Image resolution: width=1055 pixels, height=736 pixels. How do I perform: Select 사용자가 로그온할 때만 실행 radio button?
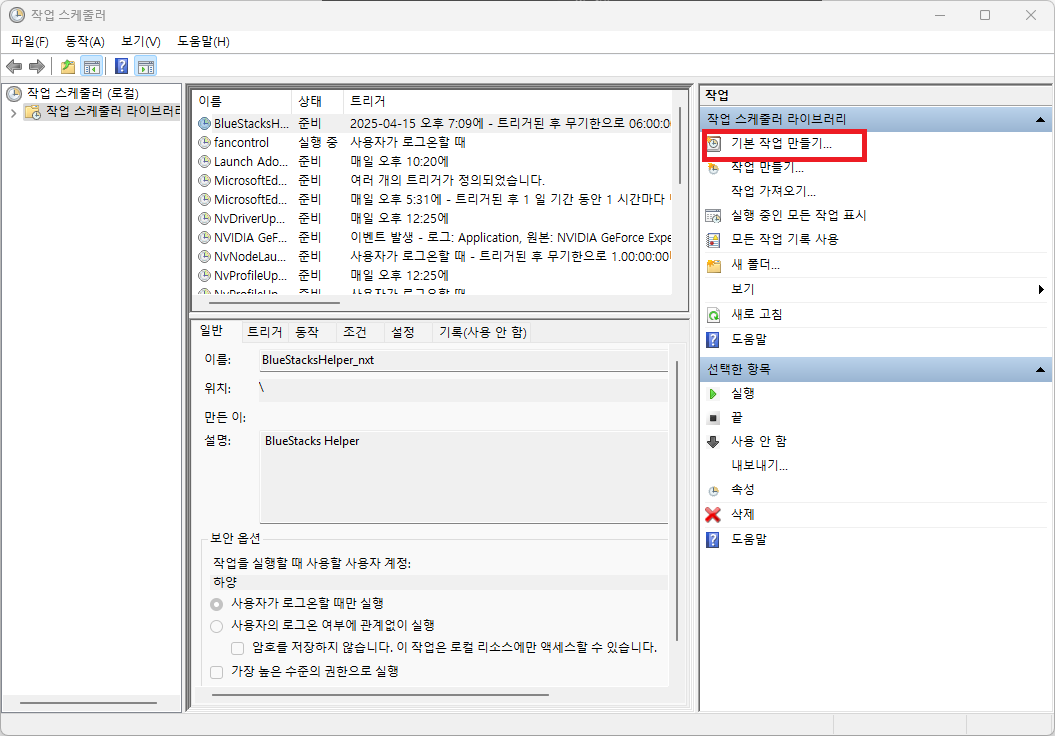coord(217,604)
